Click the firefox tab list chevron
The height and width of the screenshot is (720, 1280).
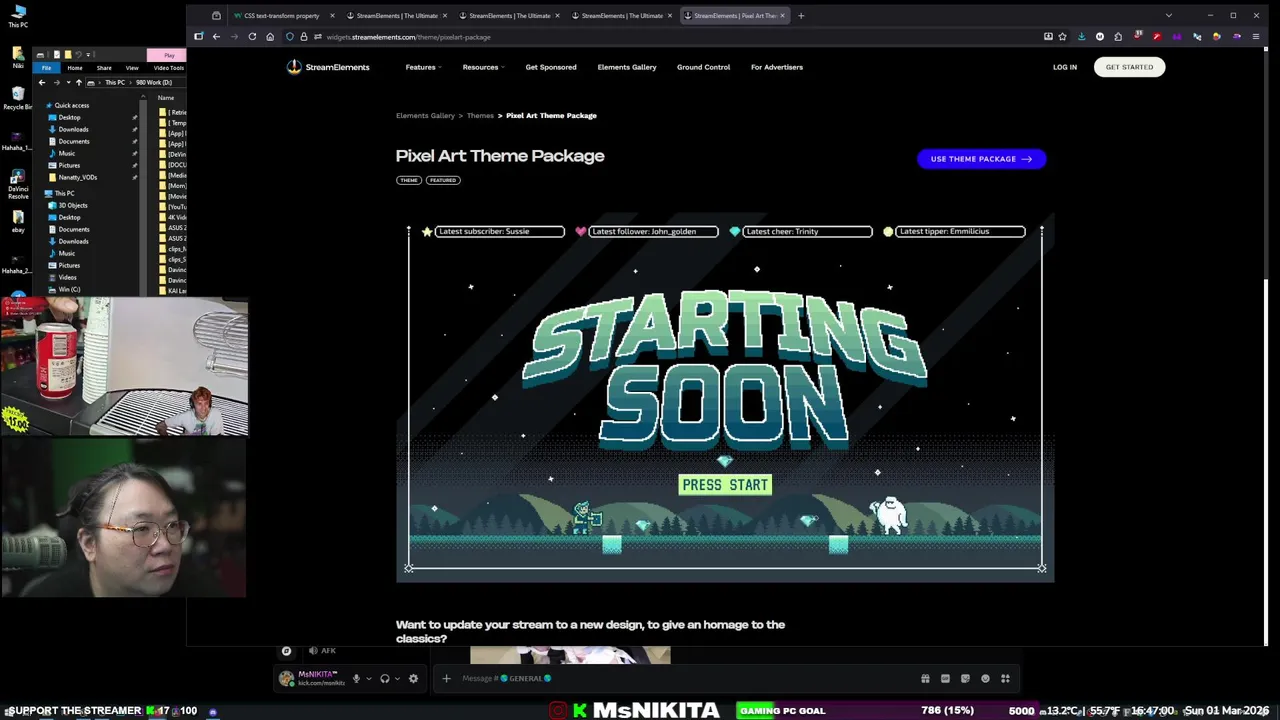(x=1168, y=15)
